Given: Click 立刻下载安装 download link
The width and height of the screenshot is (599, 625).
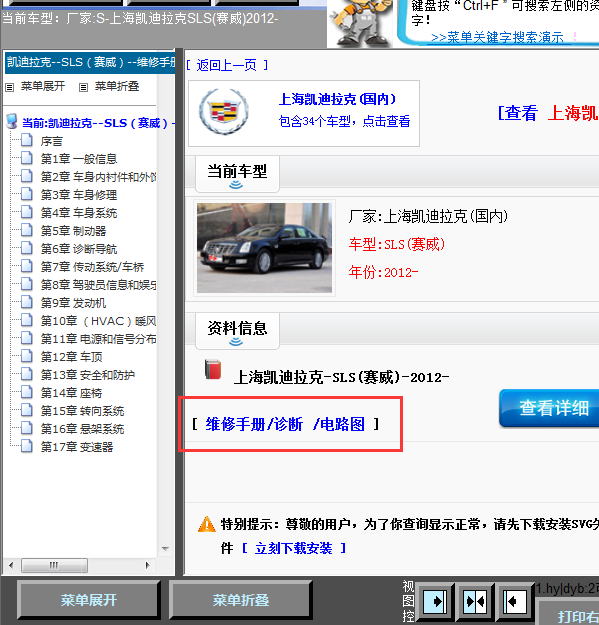Looking at the screenshot, I should click(x=293, y=548).
